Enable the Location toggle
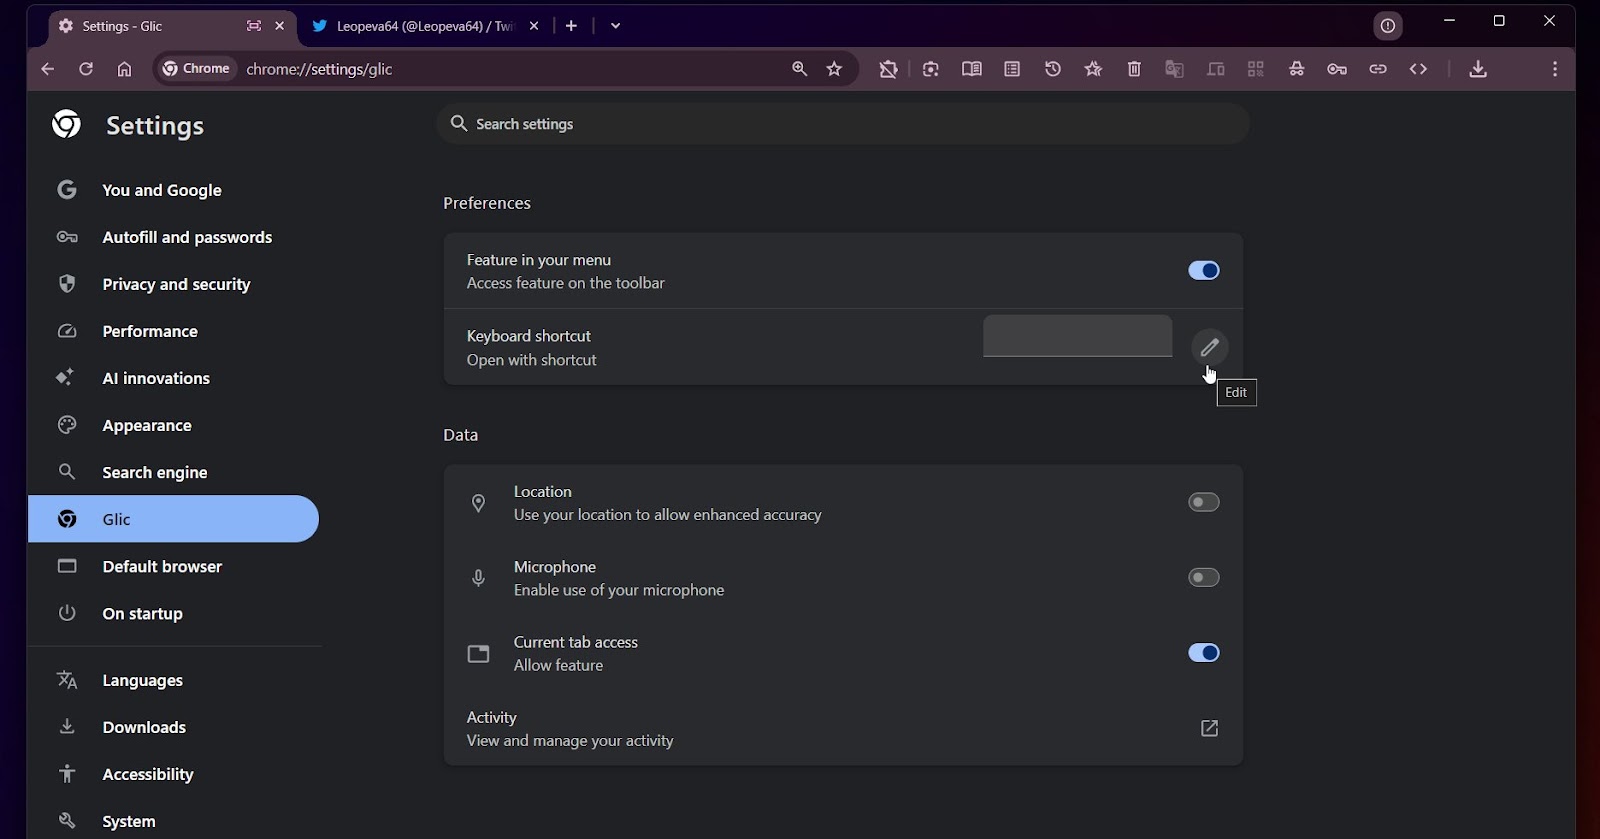This screenshot has width=1600, height=839. (x=1203, y=502)
